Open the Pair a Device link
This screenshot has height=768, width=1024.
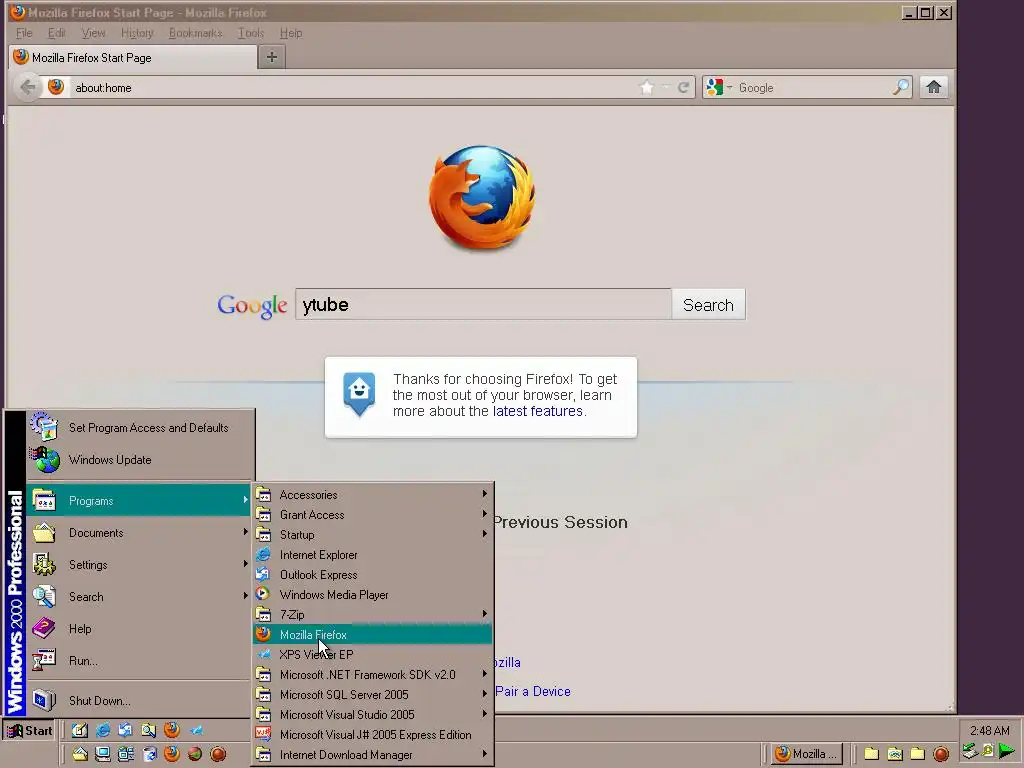533,691
